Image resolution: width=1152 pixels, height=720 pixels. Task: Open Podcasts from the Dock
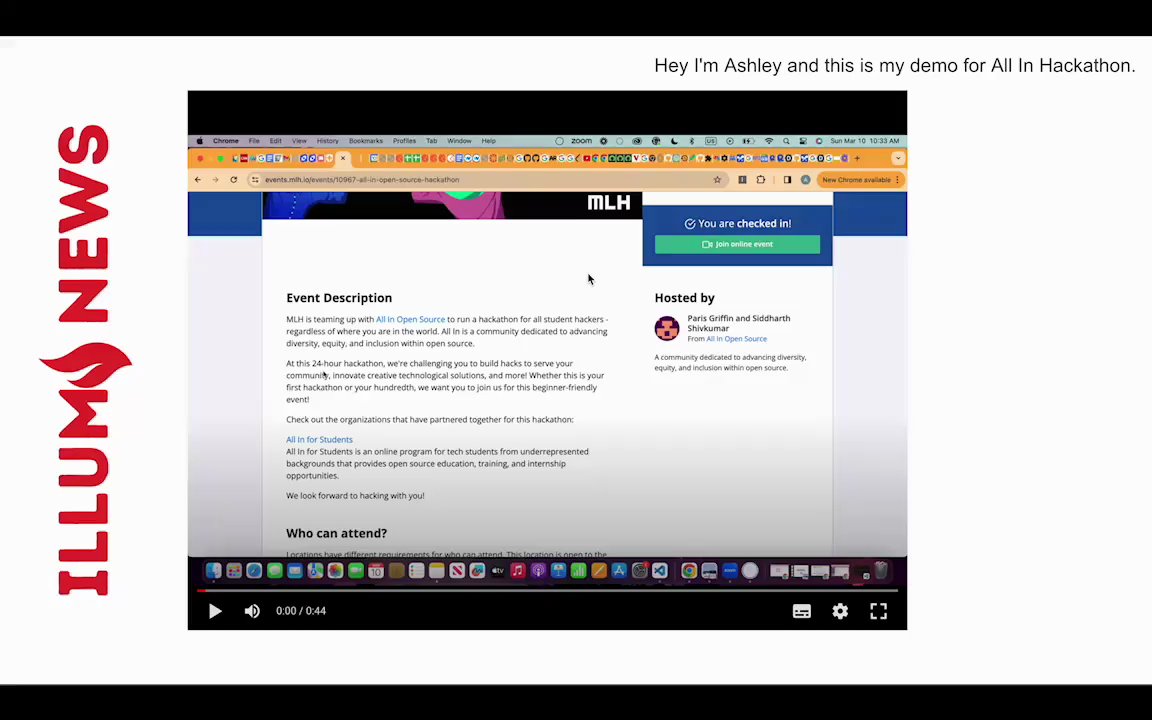pos(538,570)
